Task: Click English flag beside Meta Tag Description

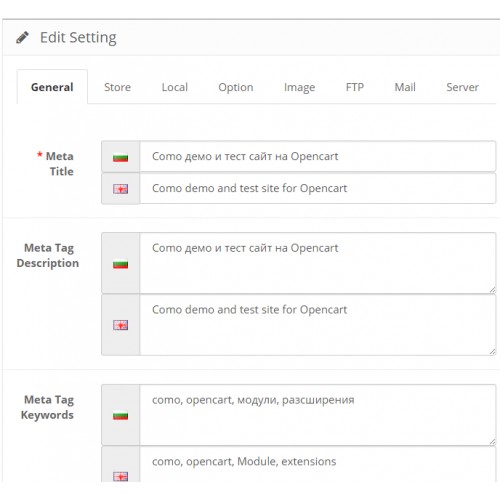Action: (120, 325)
